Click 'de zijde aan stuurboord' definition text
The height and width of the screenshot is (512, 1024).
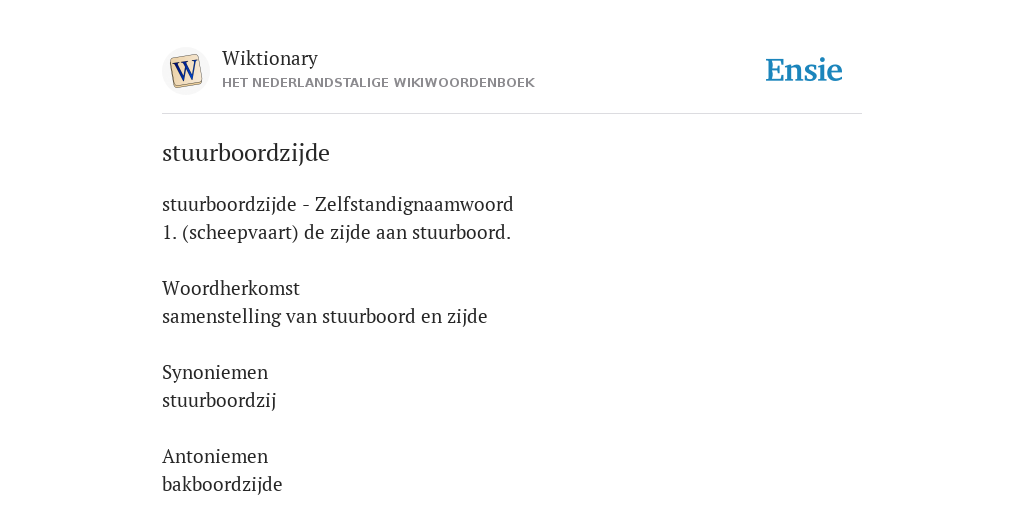tap(408, 233)
